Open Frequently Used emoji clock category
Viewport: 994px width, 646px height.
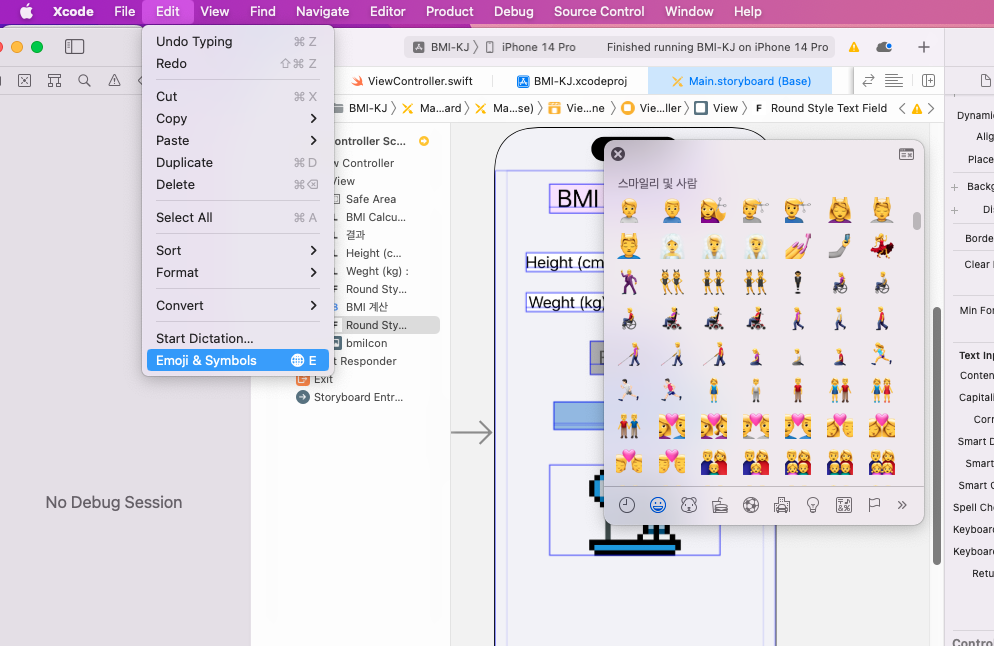(626, 505)
